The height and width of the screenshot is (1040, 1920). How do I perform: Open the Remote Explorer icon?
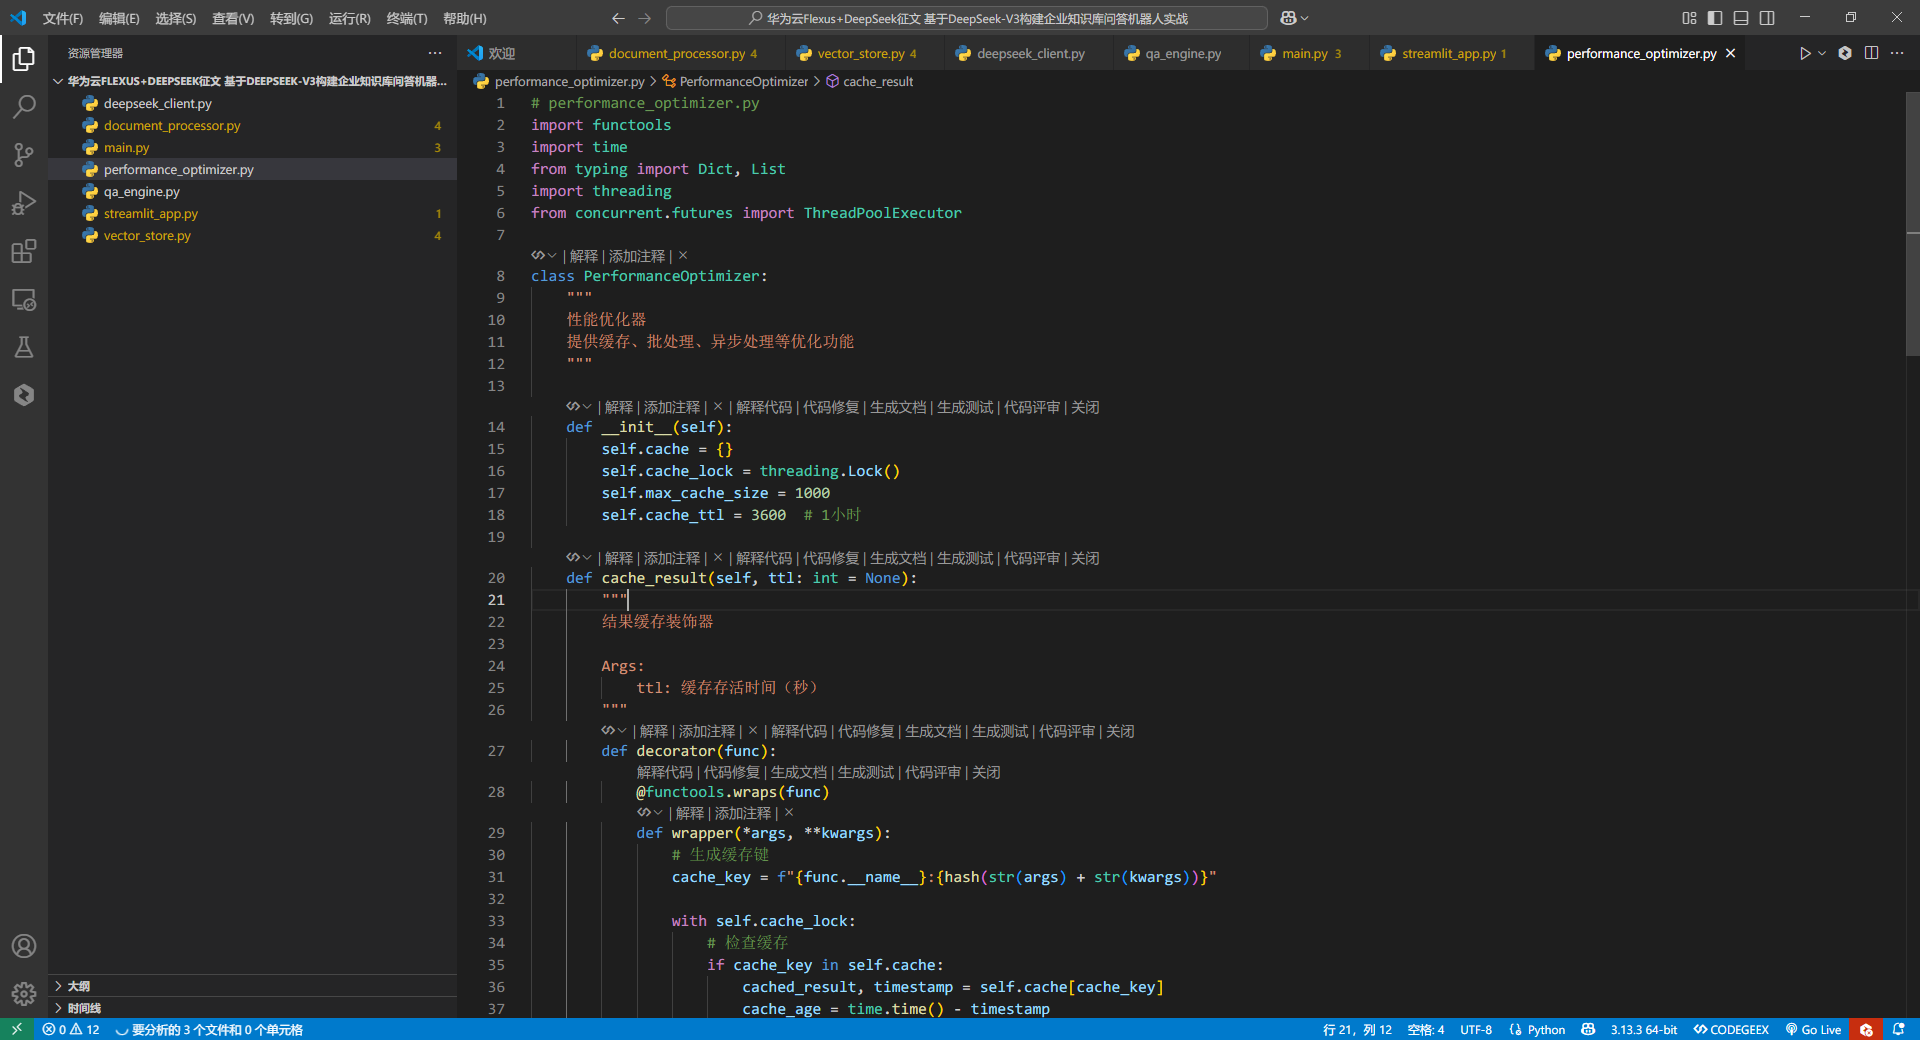click(24, 299)
